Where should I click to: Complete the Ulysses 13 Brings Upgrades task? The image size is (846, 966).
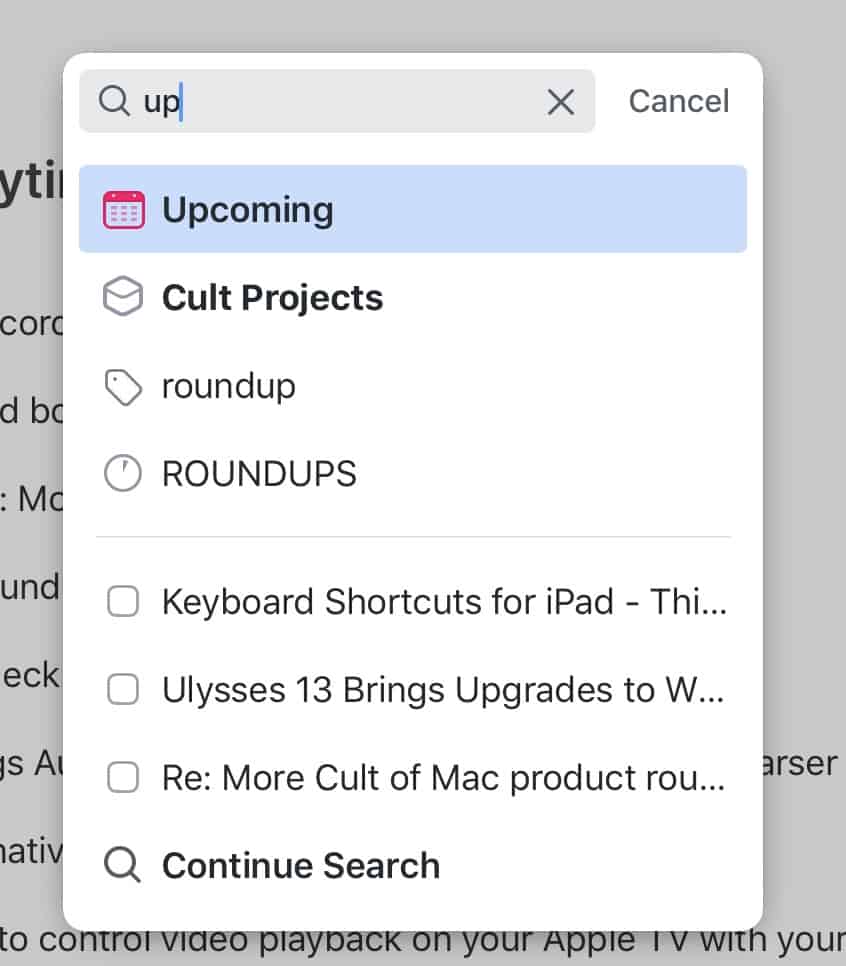click(x=122, y=689)
